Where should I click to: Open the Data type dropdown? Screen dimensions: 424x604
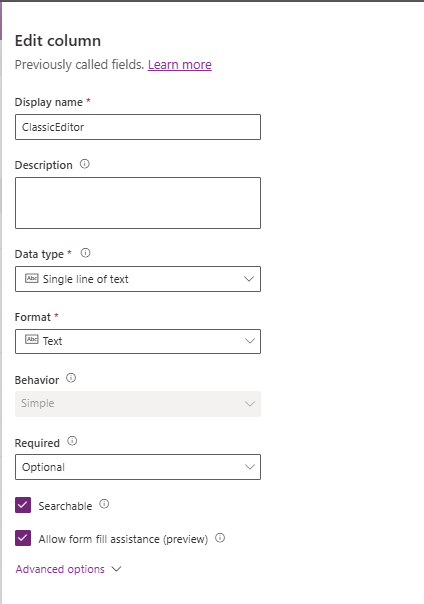(x=138, y=279)
